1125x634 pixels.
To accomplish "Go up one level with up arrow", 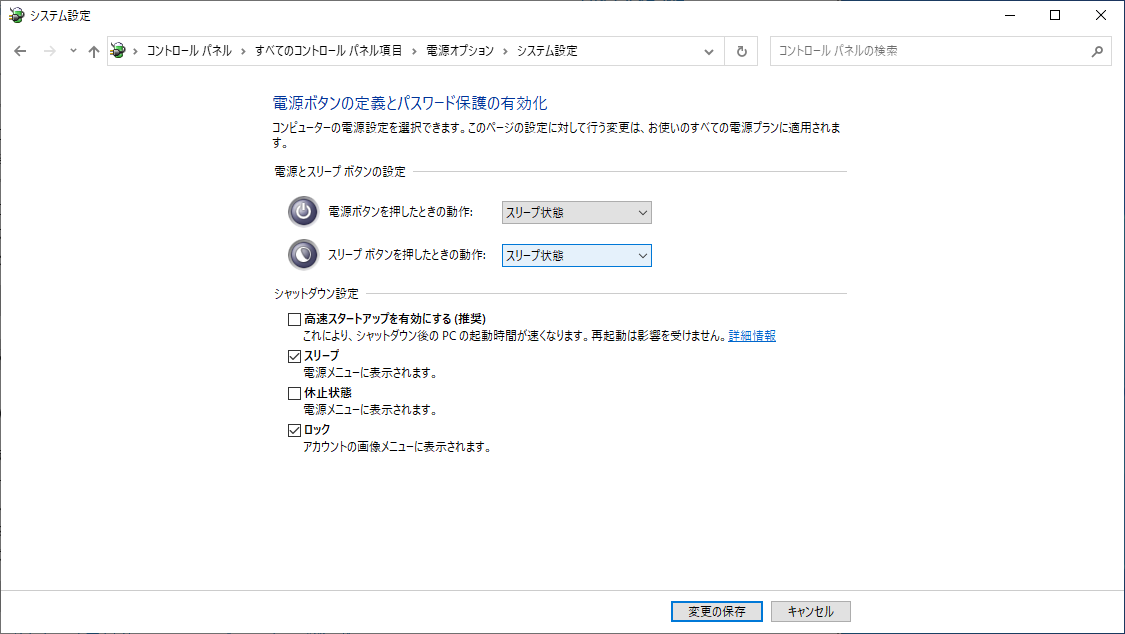I will tap(93, 51).
